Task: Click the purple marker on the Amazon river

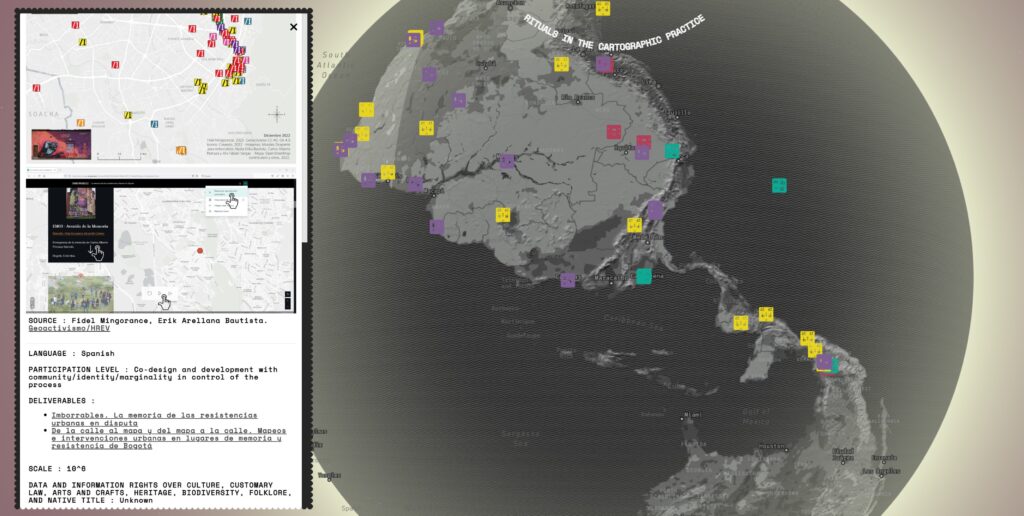Action: (507, 161)
